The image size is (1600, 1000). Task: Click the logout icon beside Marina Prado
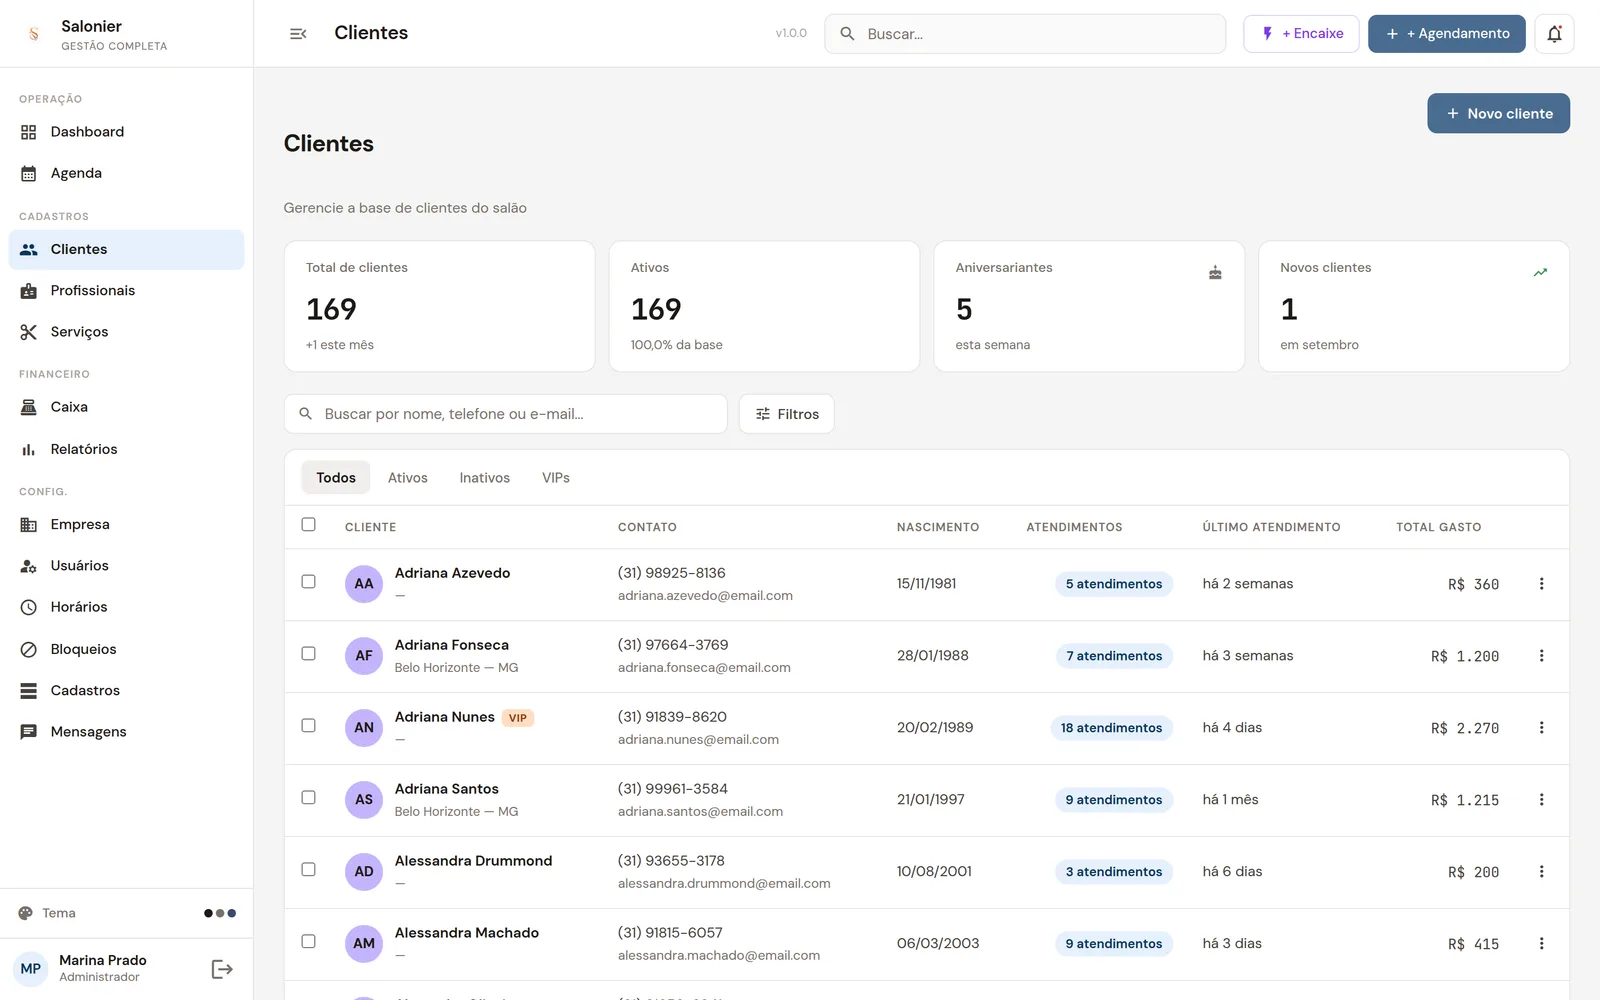coord(222,969)
